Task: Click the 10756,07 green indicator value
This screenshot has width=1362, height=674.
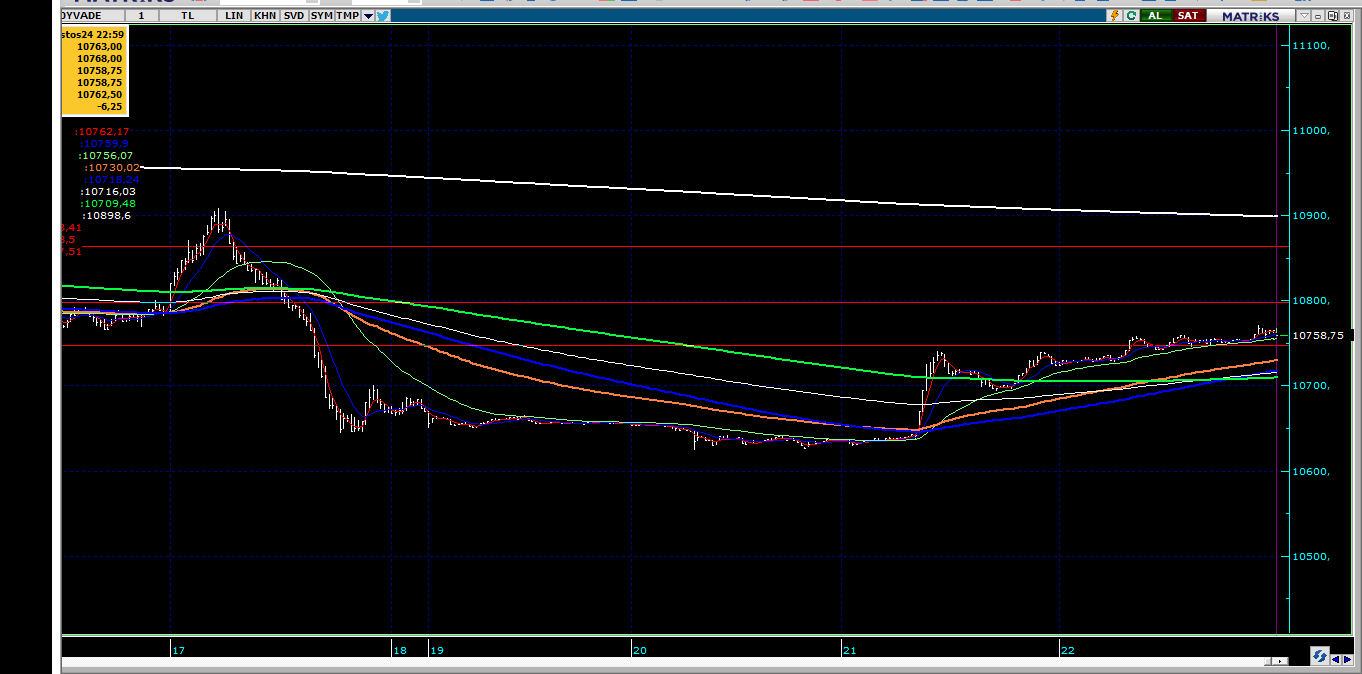Action: (x=105, y=156)
